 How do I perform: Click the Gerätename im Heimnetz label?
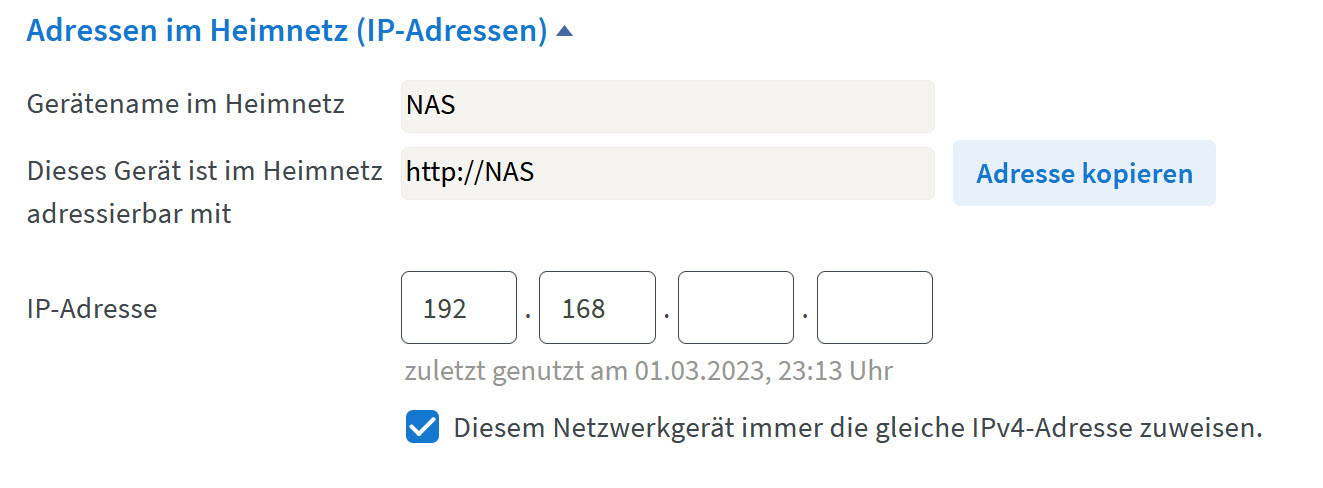coord(186,104)
